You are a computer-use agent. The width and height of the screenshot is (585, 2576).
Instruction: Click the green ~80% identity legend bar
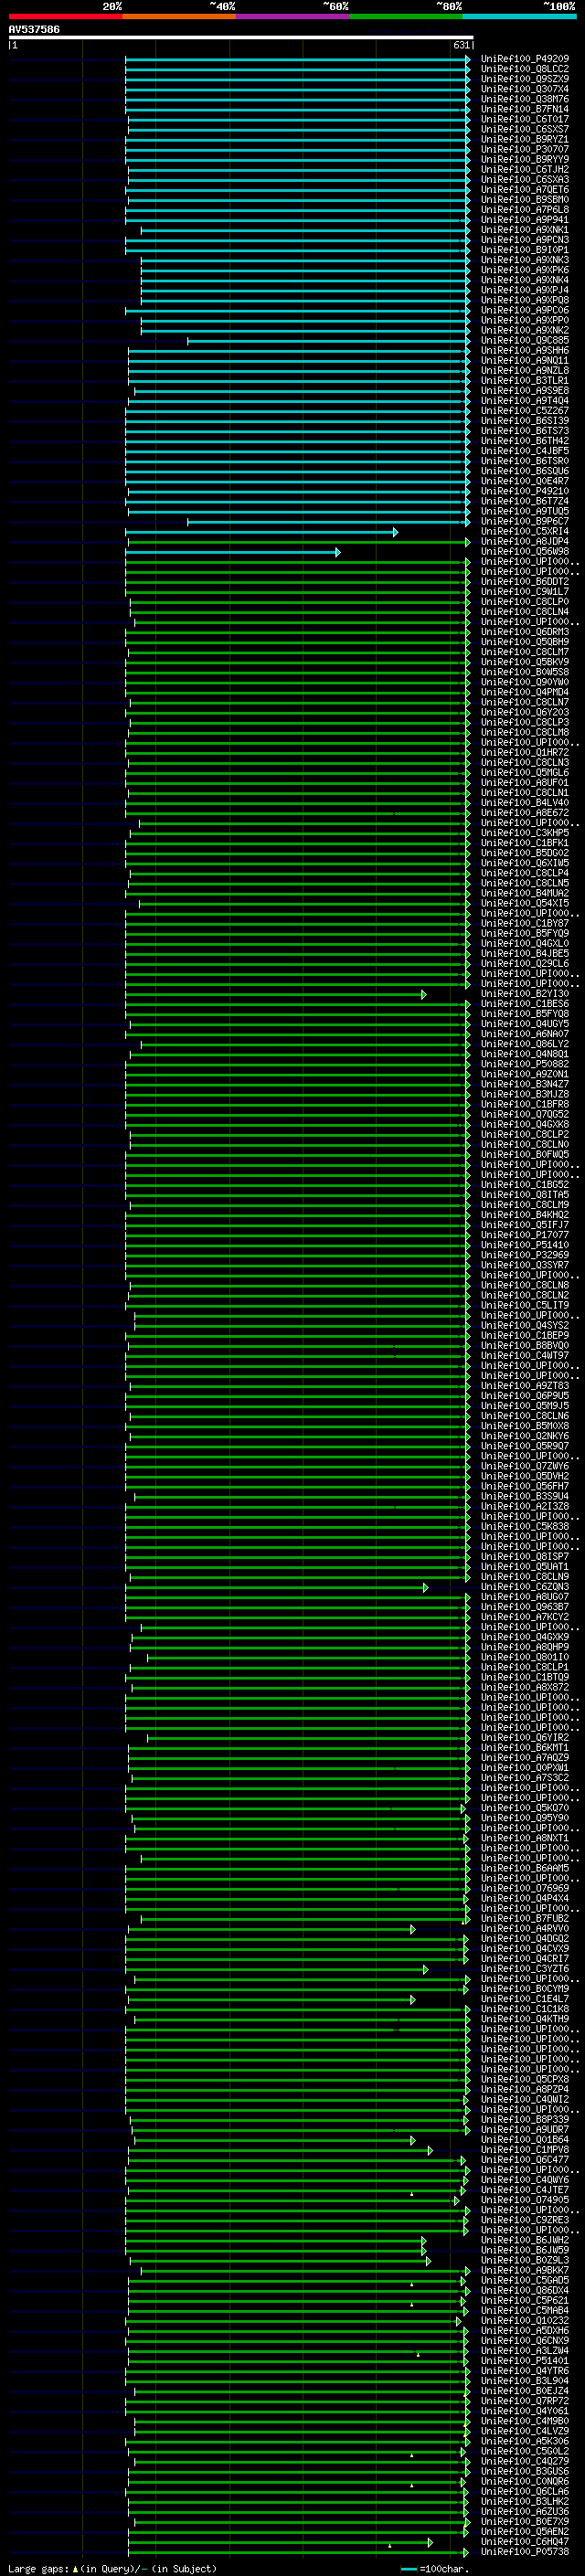(406, 16)
